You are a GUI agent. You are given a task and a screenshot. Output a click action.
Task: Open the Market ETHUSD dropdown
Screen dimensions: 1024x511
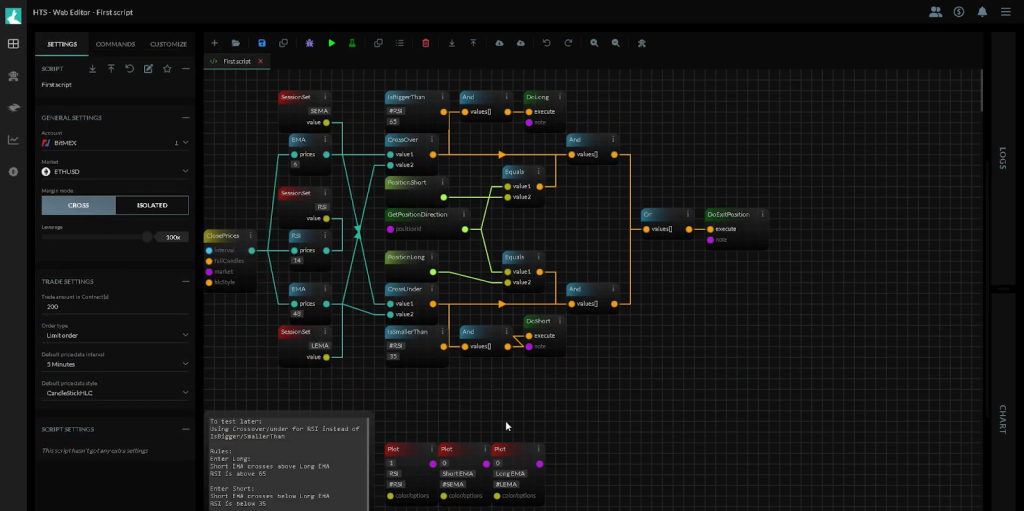(x=115, y=171)
